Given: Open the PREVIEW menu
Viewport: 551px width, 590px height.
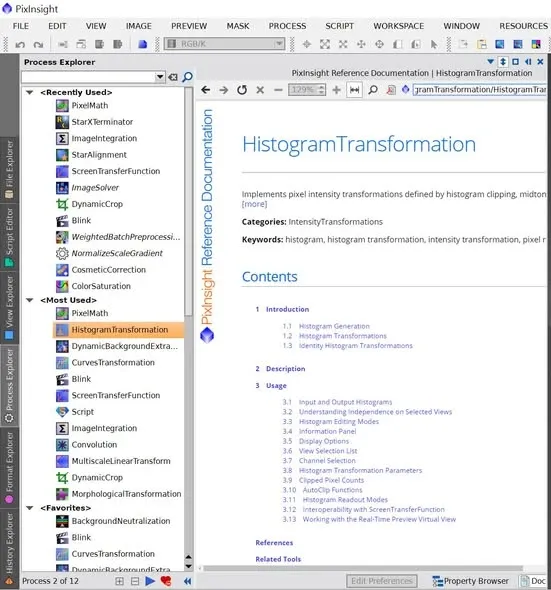Looking at the screenshot, I should (189, 26).
